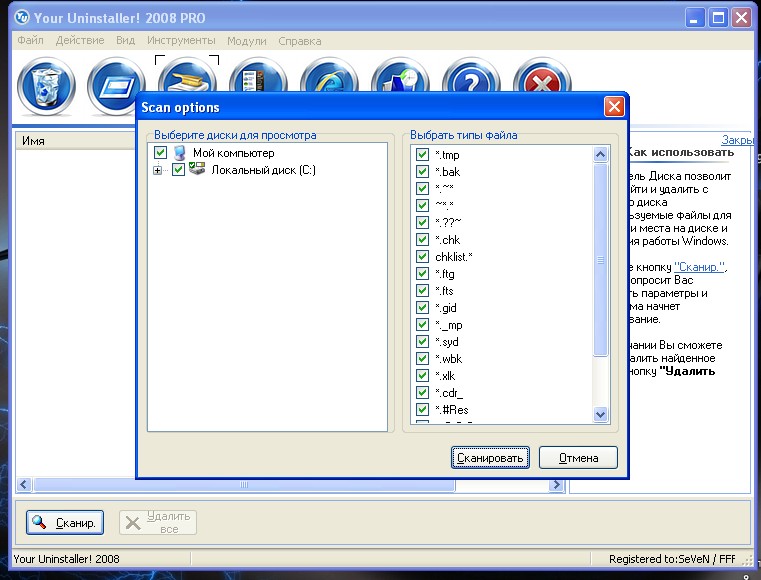Image resolution: width=761 pixels, height=580 pixels.
Task: Click the My Computer icon in drive tree
Action: coord(180,153)
